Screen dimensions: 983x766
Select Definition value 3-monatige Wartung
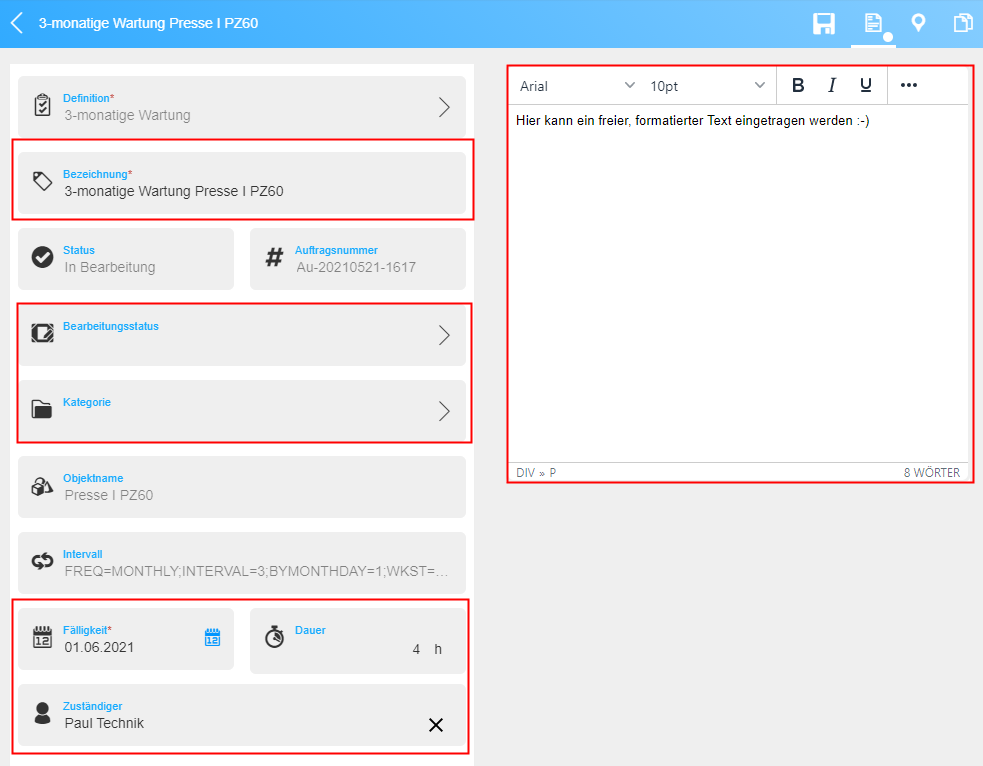coord(127,115)
